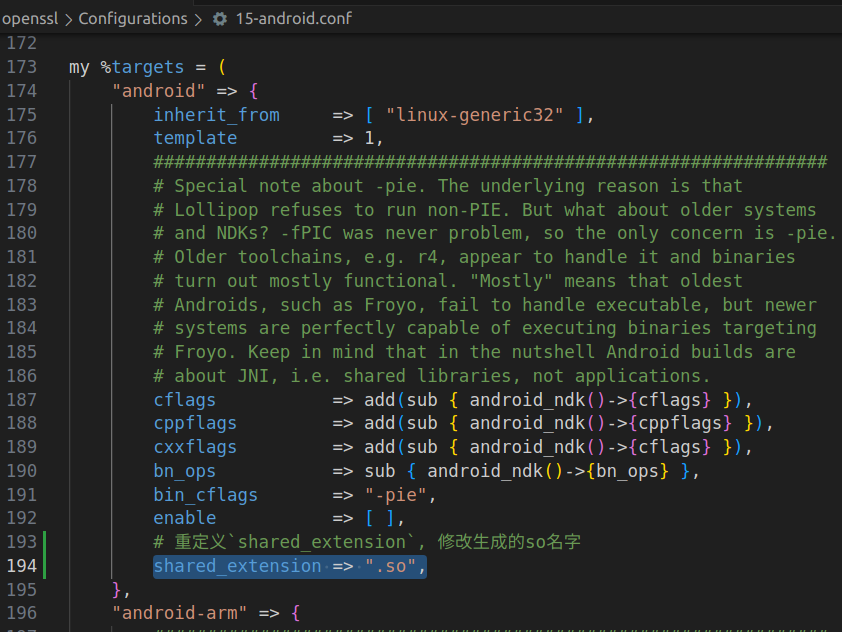
Task: Click line number 187
Action: click(x=21, y=399)
